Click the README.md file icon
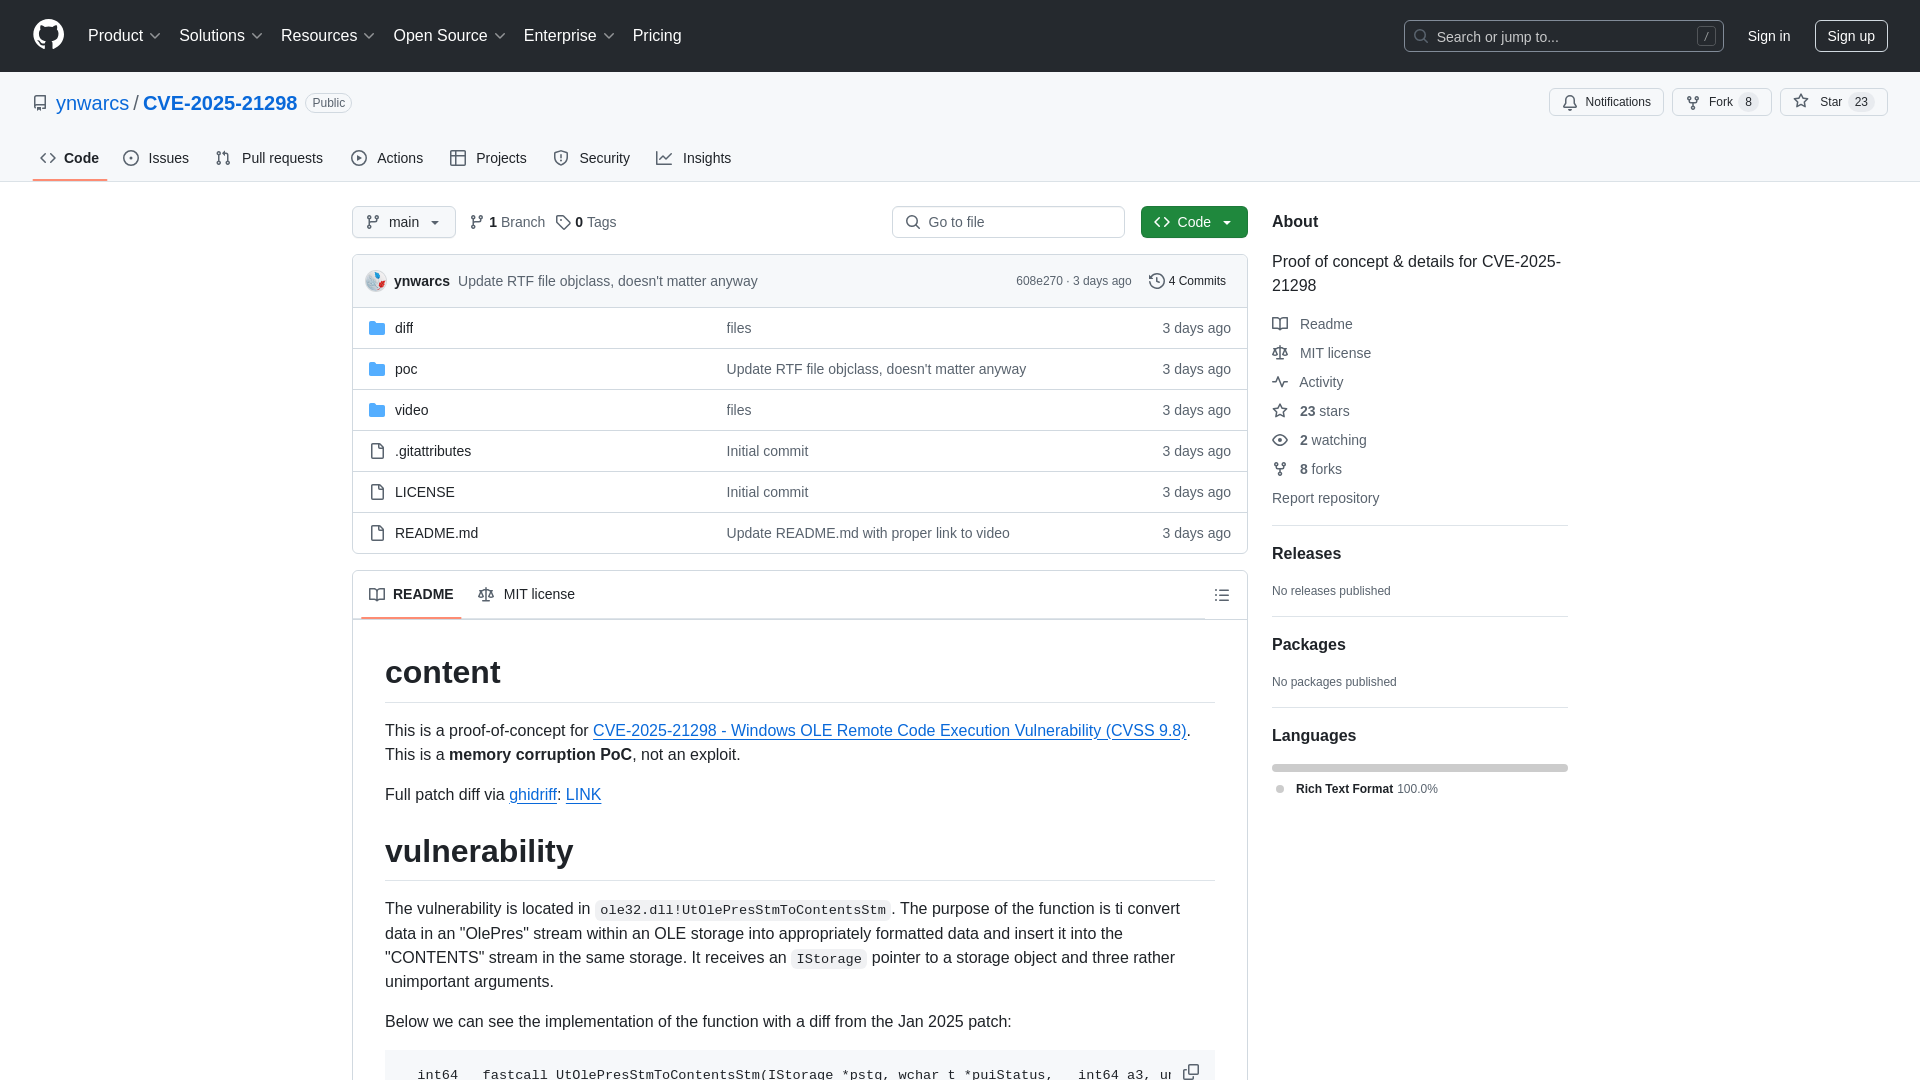This screenshot has height=1080, width=1920. (377, 533)
